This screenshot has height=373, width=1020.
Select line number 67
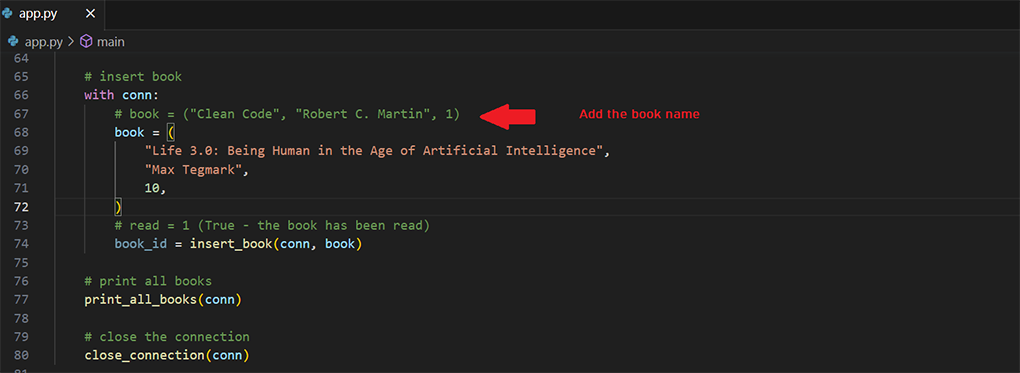point(21,114)
